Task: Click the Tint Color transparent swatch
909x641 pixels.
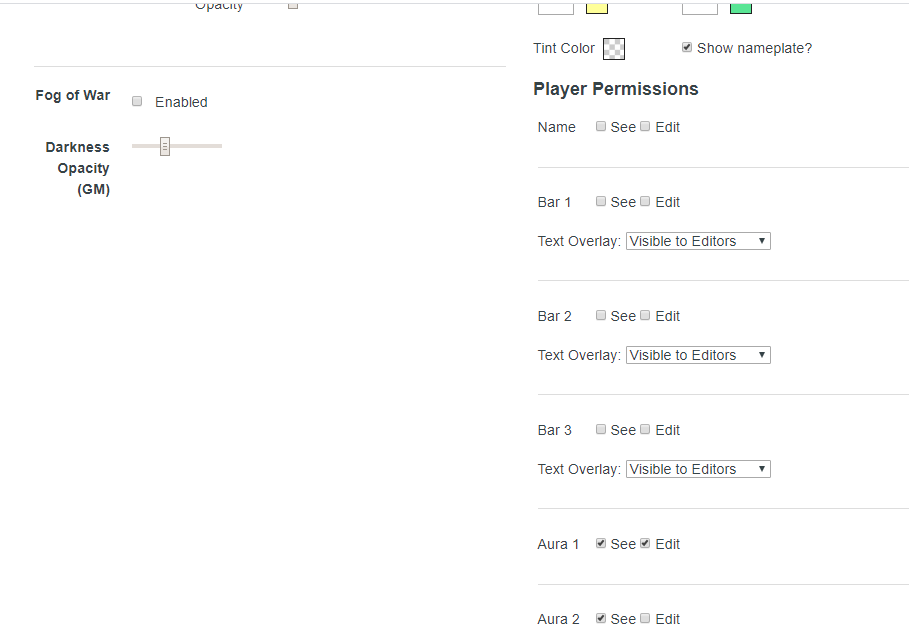Action: coord(614,49)
